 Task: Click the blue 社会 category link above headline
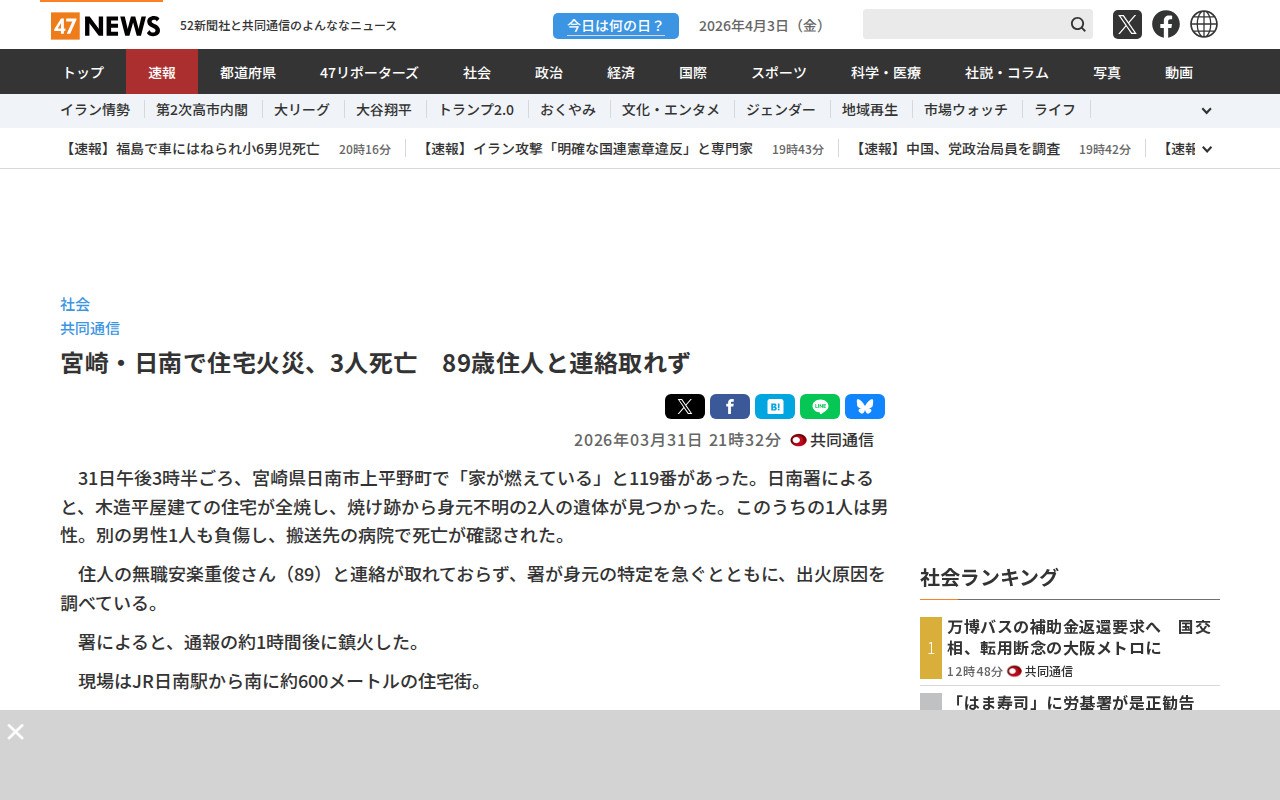pyautogui.click(x=75, y=304)
